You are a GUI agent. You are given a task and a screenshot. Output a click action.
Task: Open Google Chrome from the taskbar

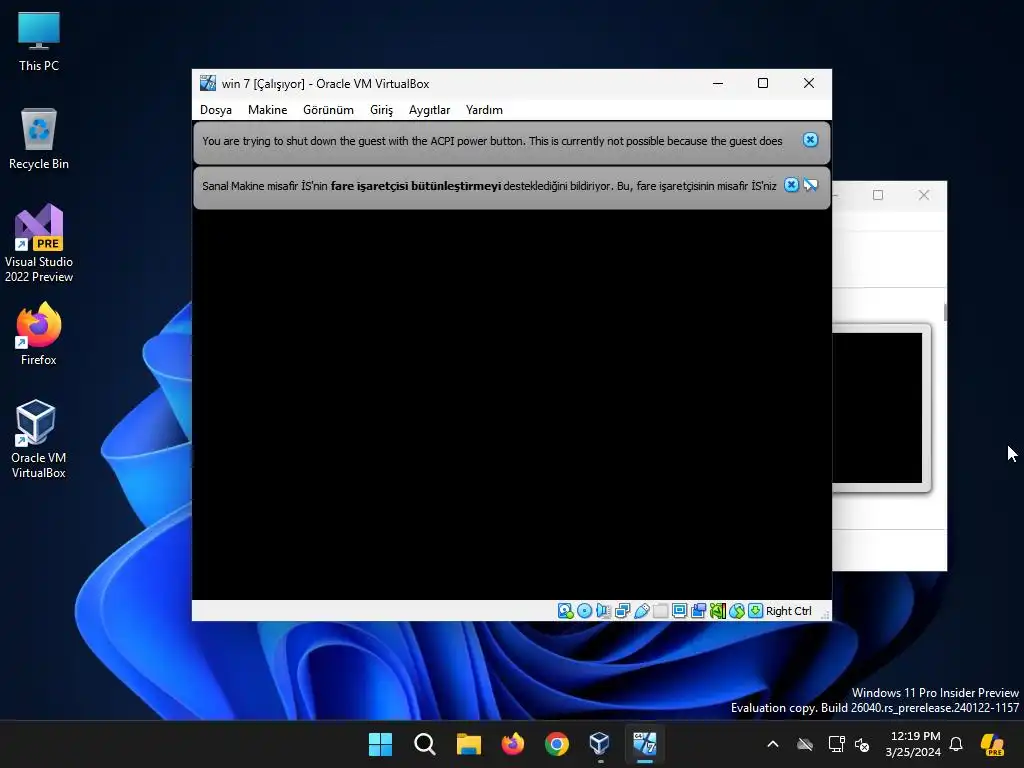[556, 744]
